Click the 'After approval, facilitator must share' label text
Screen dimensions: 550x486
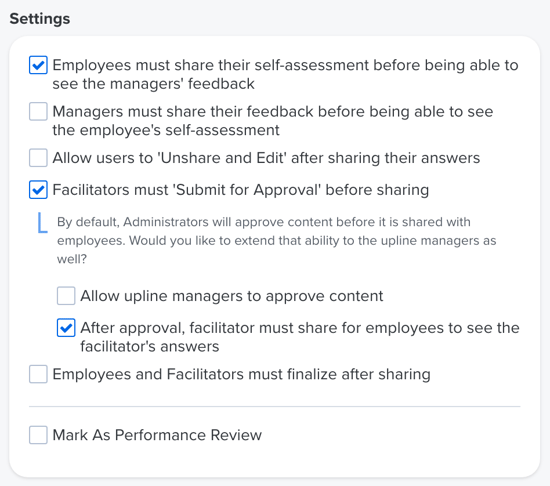(300, 337)
